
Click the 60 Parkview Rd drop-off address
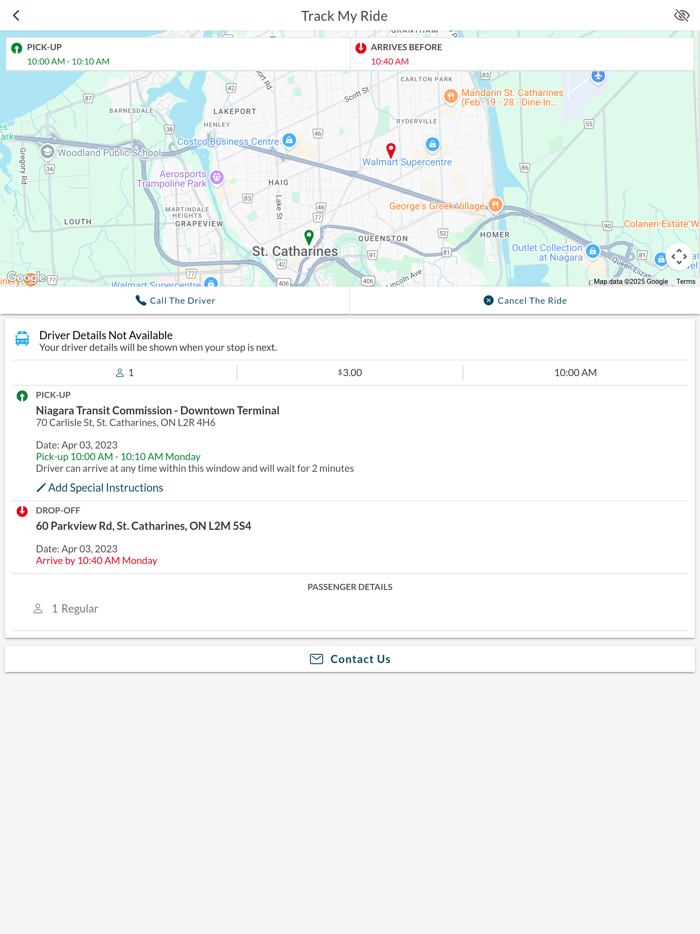tap(144, 526)
